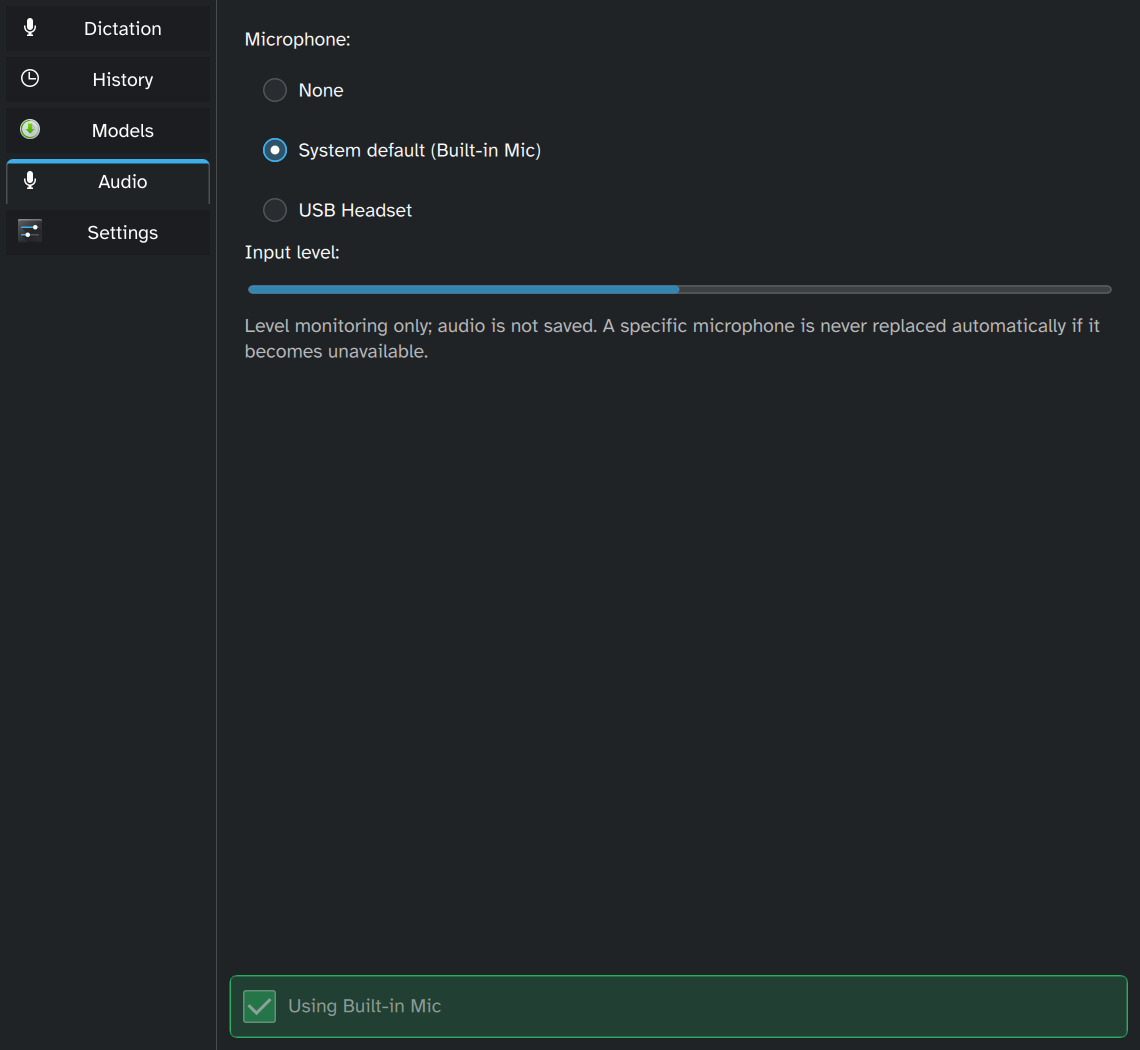Click the 'Input level:' label
The image size is (1140, 1050).
tap(292, 252)
